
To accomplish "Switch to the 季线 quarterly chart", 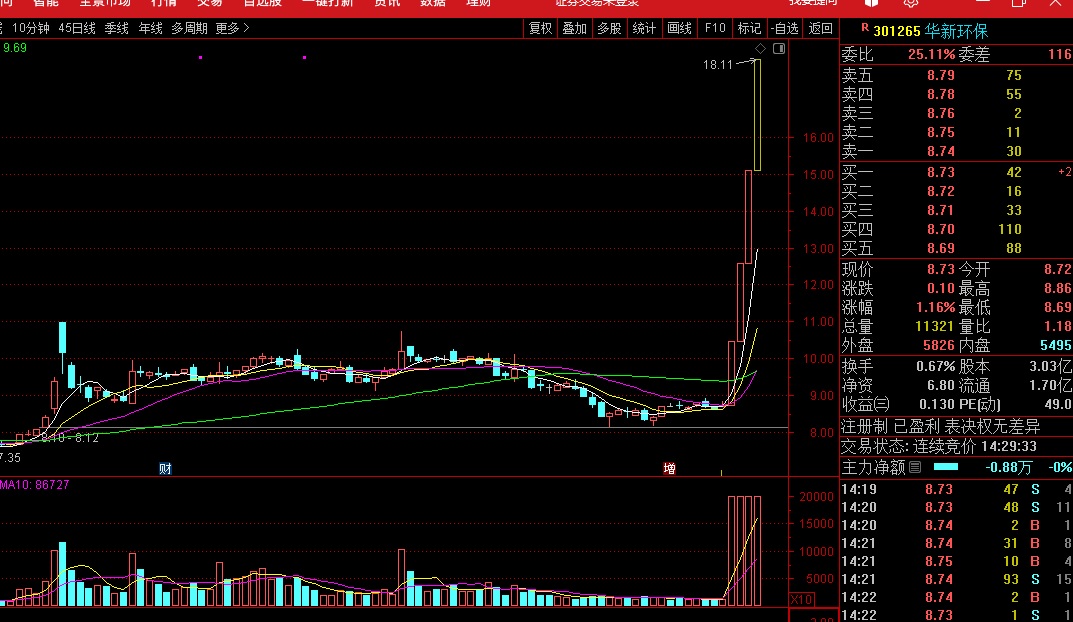I will (x=116, y=28).
